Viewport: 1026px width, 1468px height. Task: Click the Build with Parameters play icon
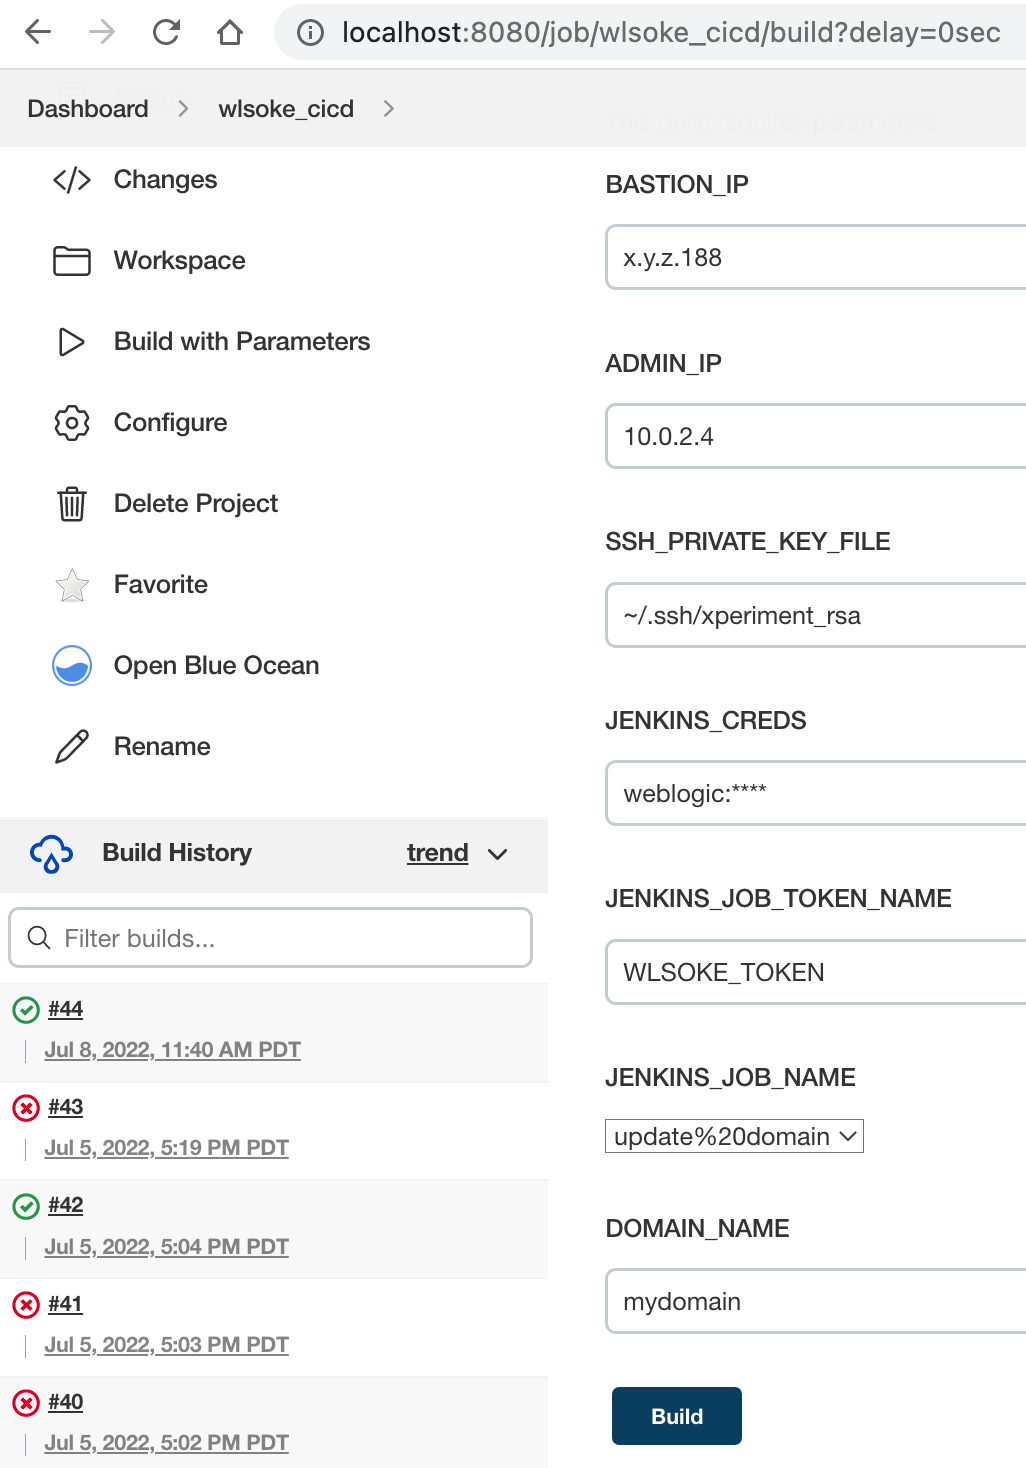[x=72, y=342]
